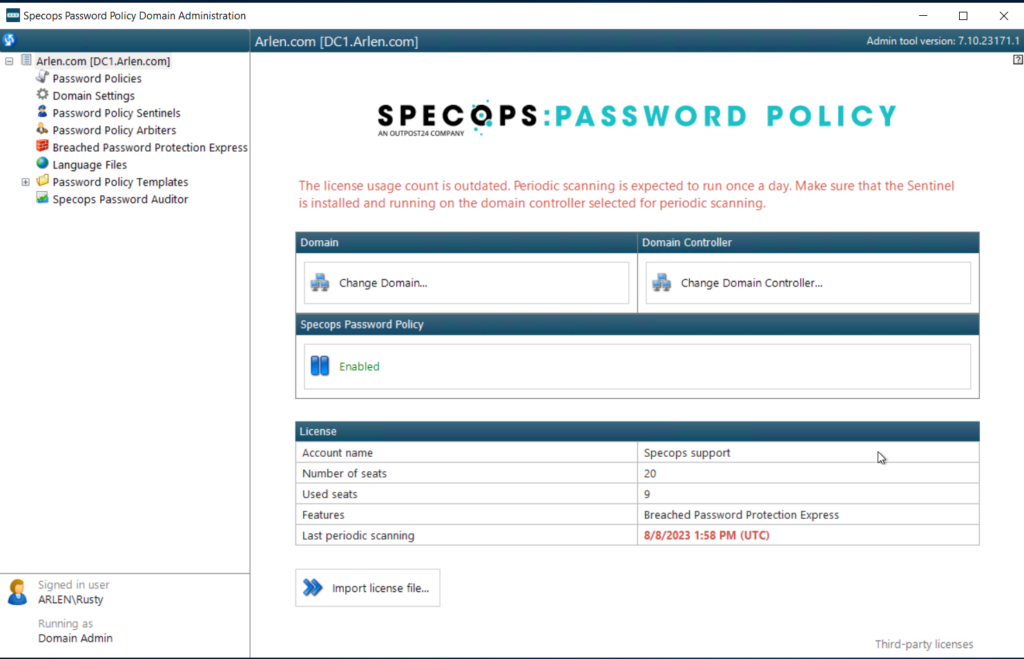Click the help icon at top right
1024x659 pixels.
[x=1017, y=59]
